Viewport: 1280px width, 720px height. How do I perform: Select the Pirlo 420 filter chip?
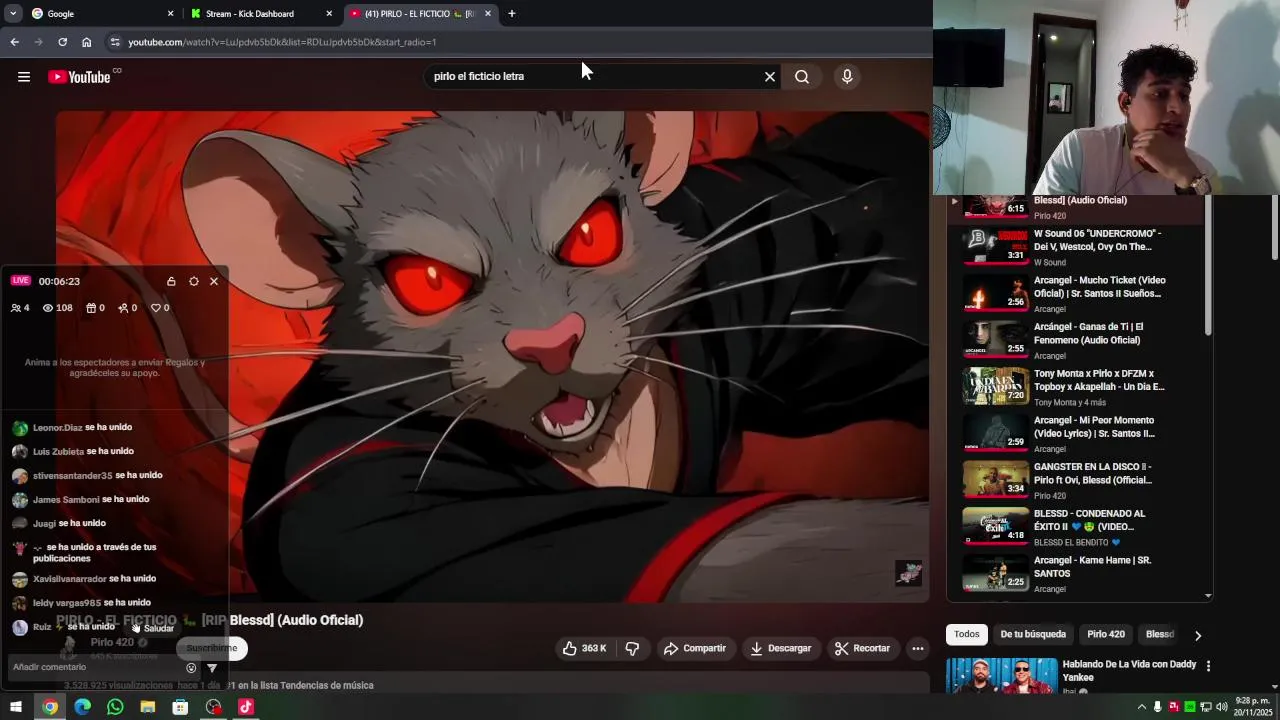pos(1106,634)
